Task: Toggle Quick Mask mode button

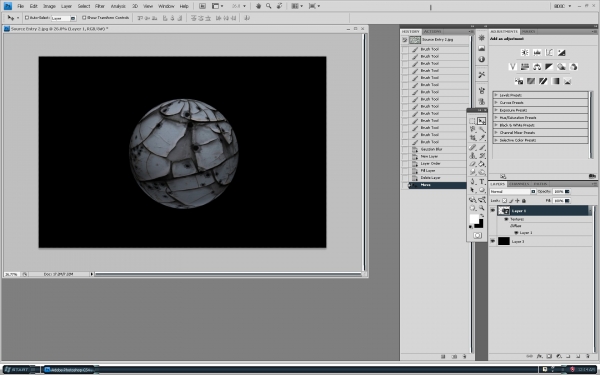Action: pyautogui.click(x=477, y=235)
